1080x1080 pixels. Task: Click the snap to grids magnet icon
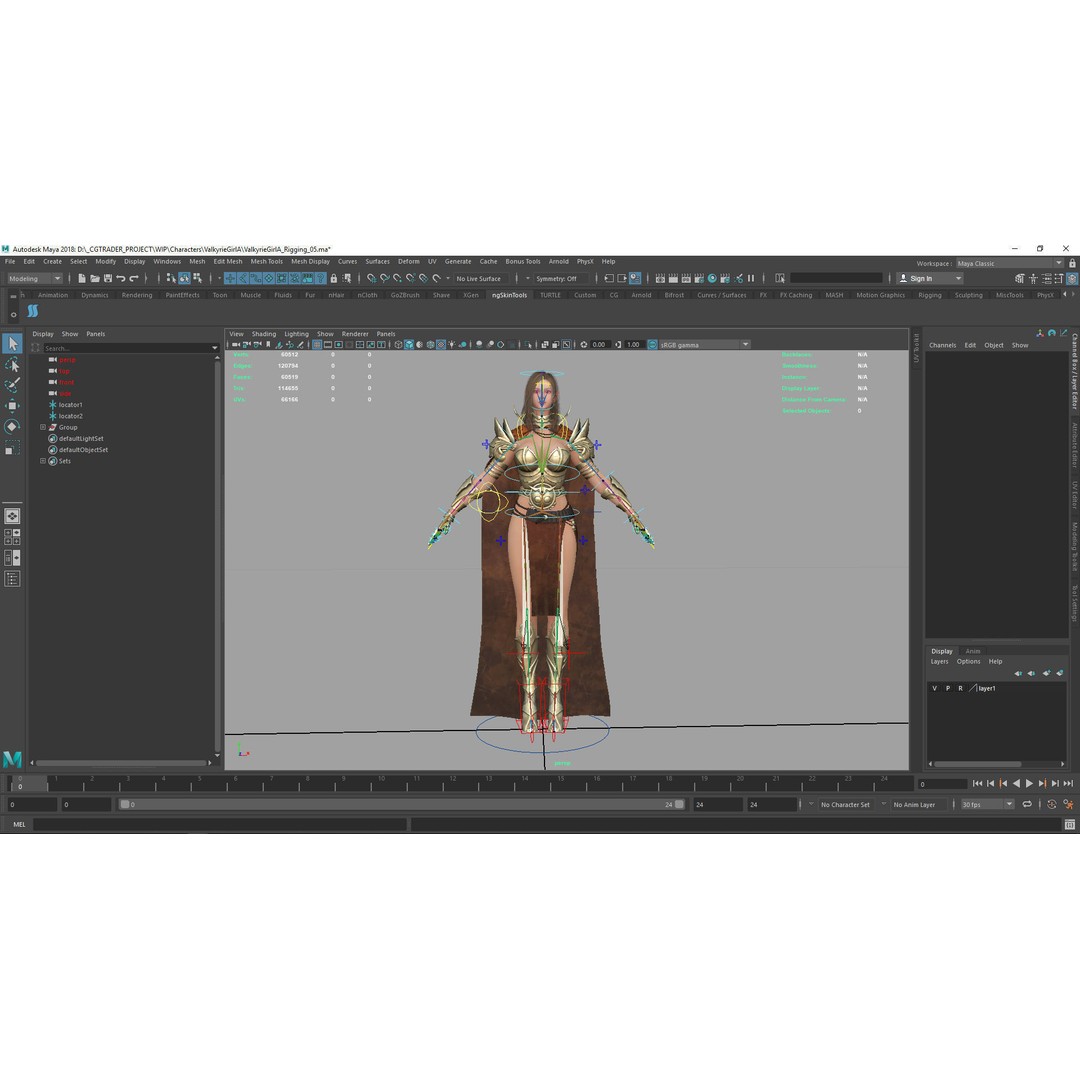point(372,278)
